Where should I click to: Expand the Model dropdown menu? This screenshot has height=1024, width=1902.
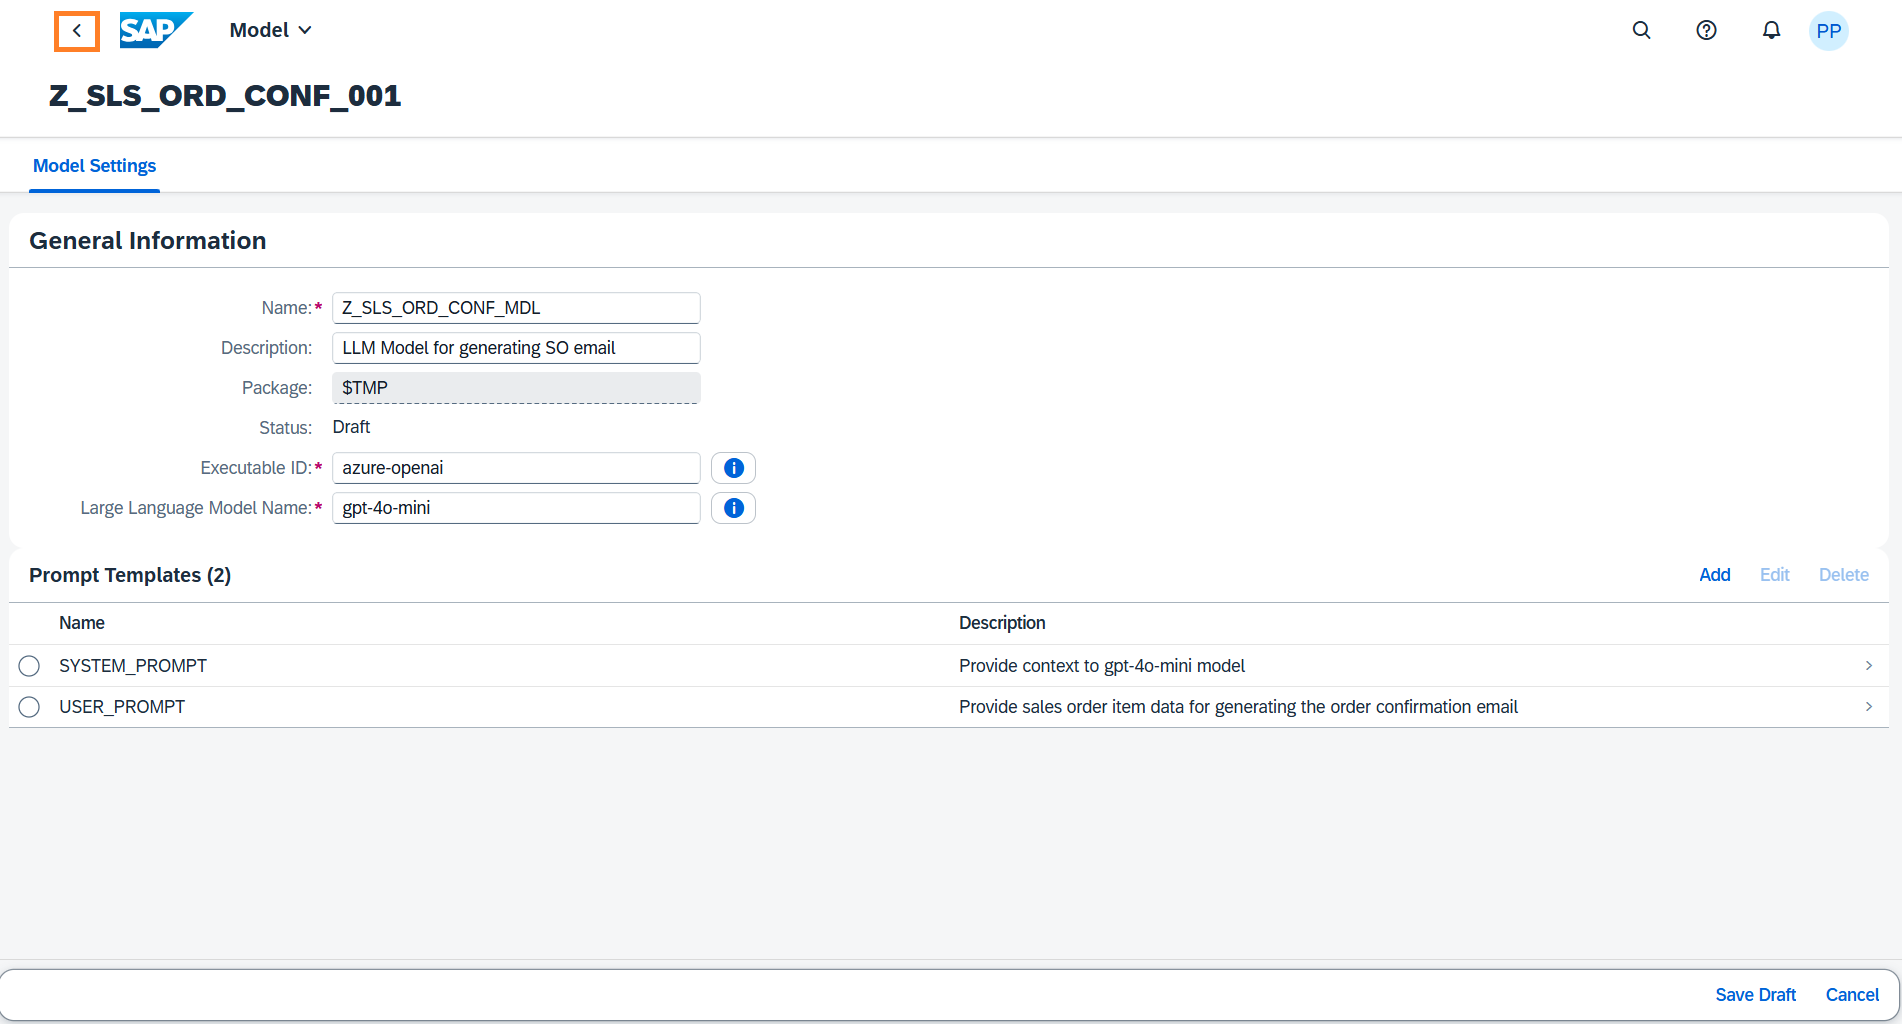(x=270, y=30)
